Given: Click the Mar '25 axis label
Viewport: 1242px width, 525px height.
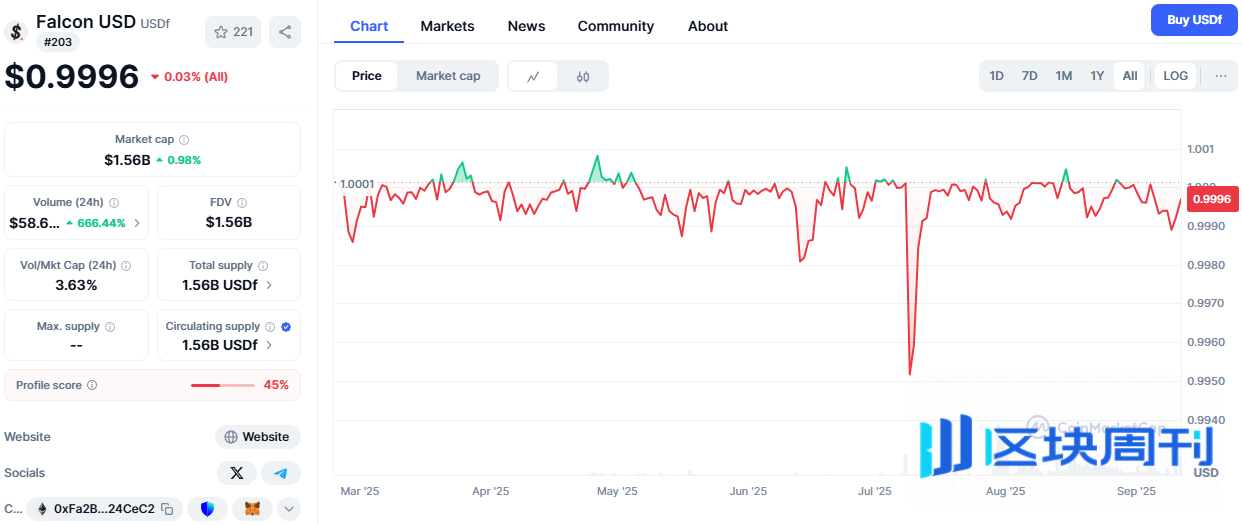Looking at the screenshot, I should pyautogui.click(x=360, y=491).
